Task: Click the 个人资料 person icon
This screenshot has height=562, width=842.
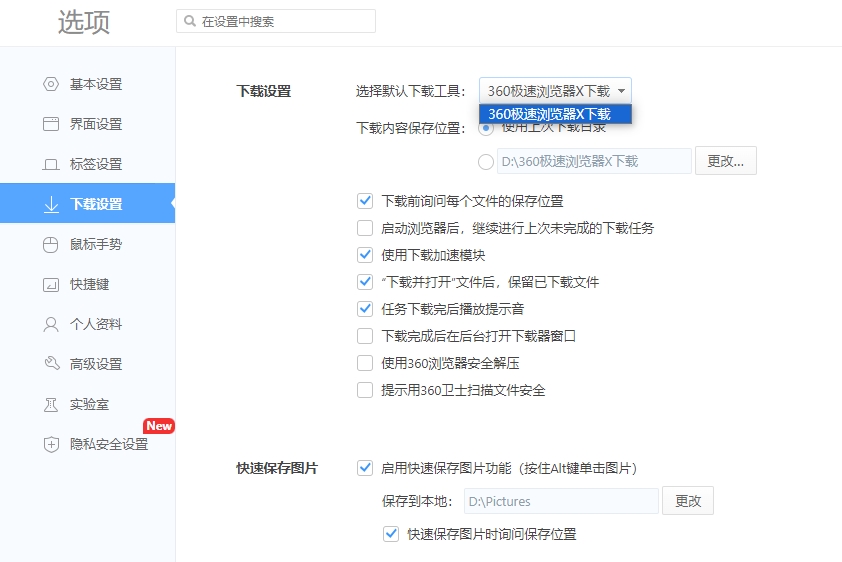Action: 51,324
